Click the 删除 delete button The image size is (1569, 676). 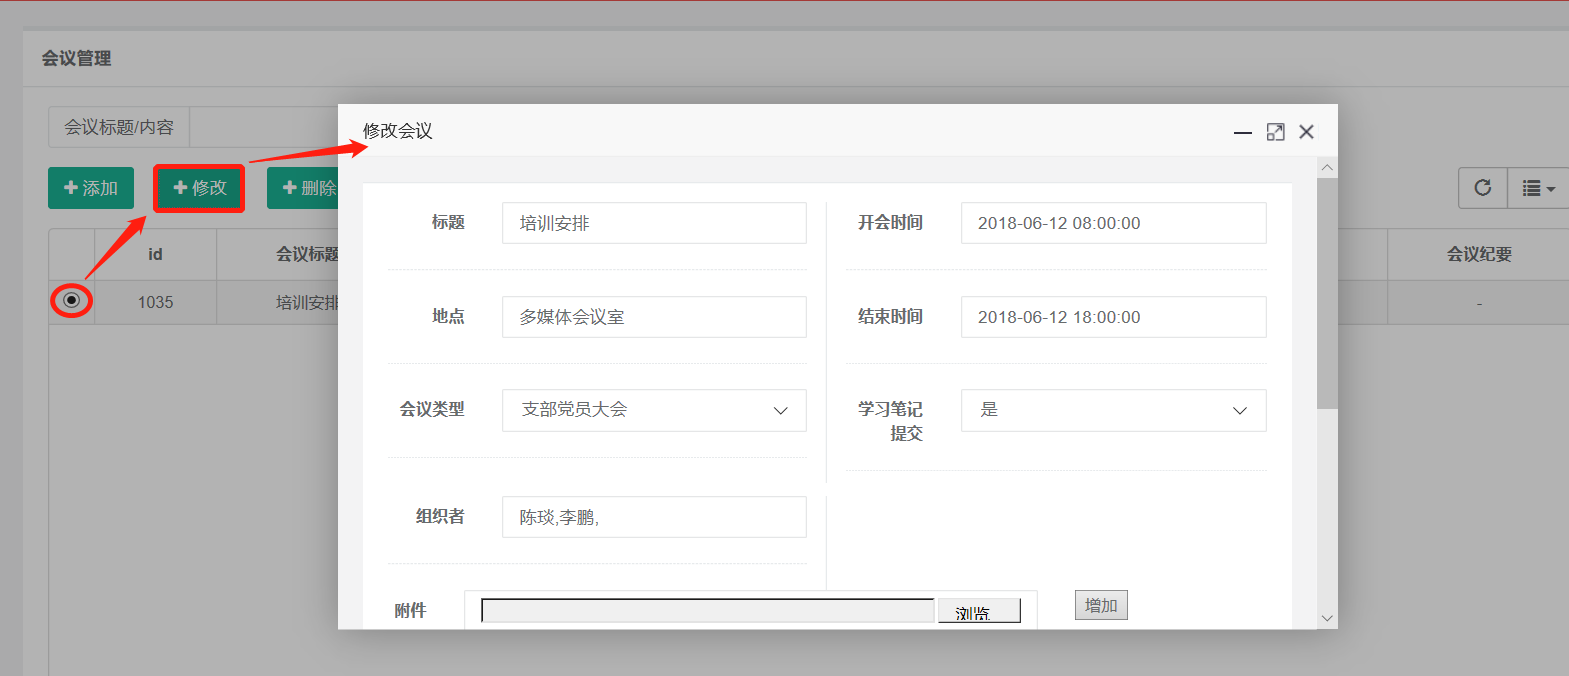(303, 188)
